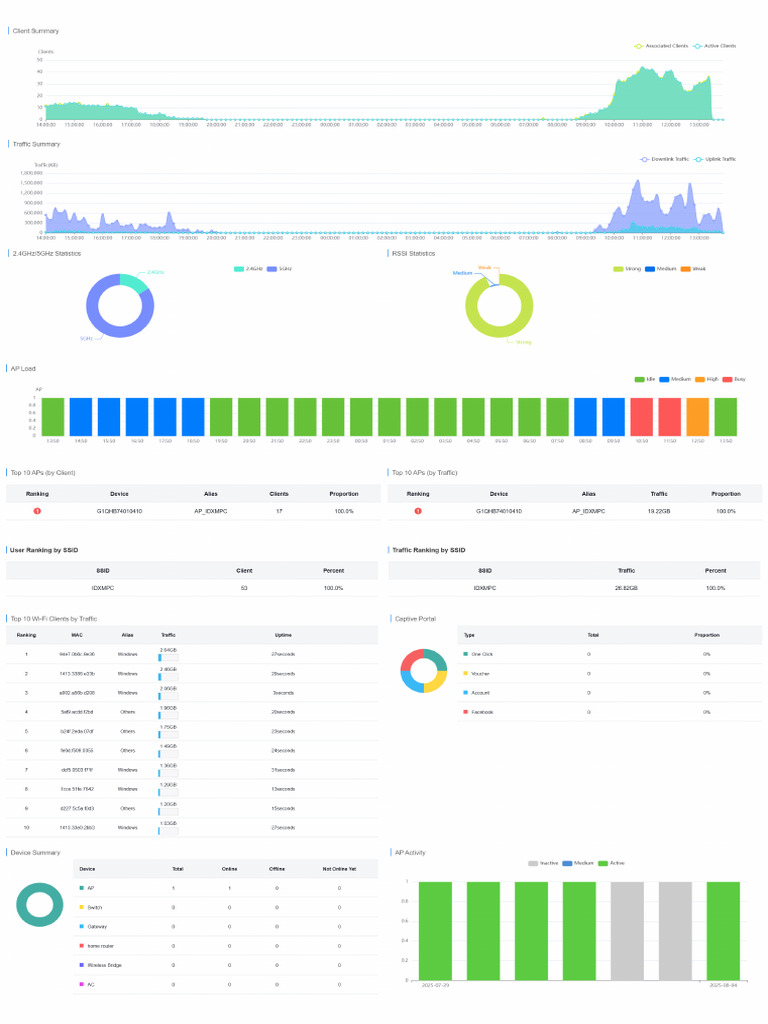The width and height of the screenshot is (768, 1024).
Task: Click the Uptime column header in Wi-Fi Clients
Action: click(x=283, y=635)
